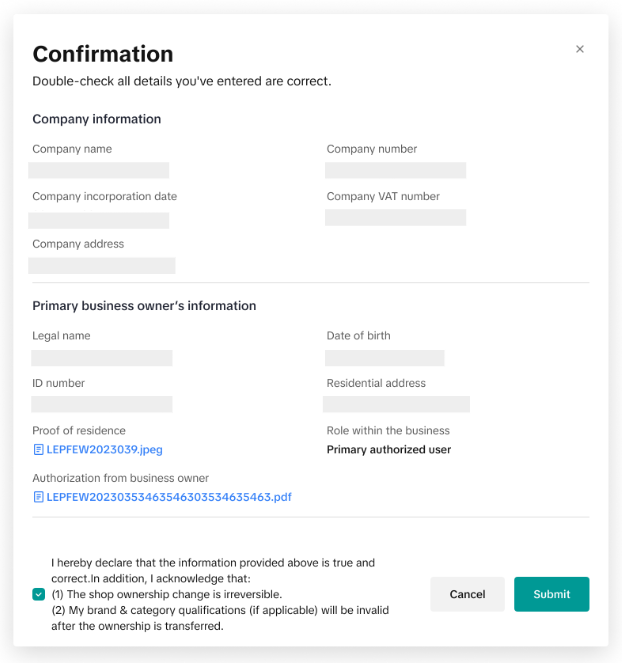Click the 'Primary authorized user' role text
This screenshot has height=663, width=622.
[x=389, y=450]
